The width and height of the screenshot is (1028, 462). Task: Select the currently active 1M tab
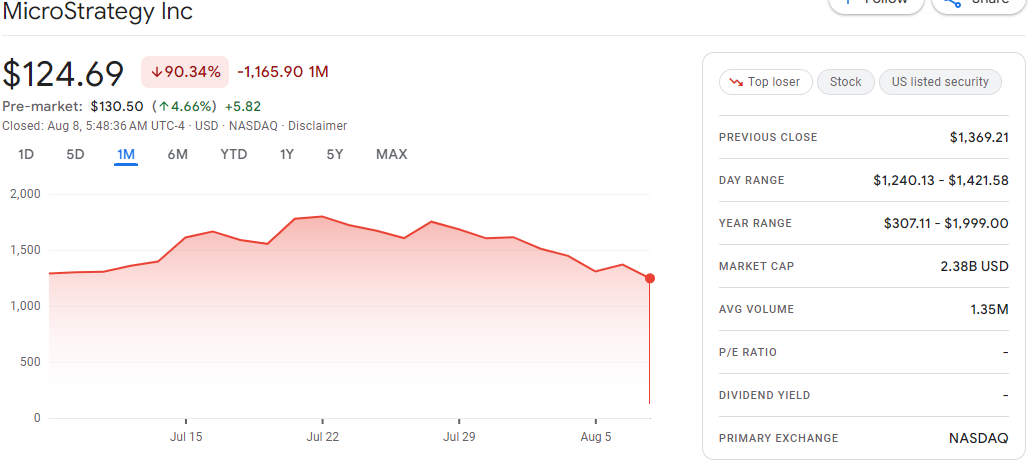point(126,154)
